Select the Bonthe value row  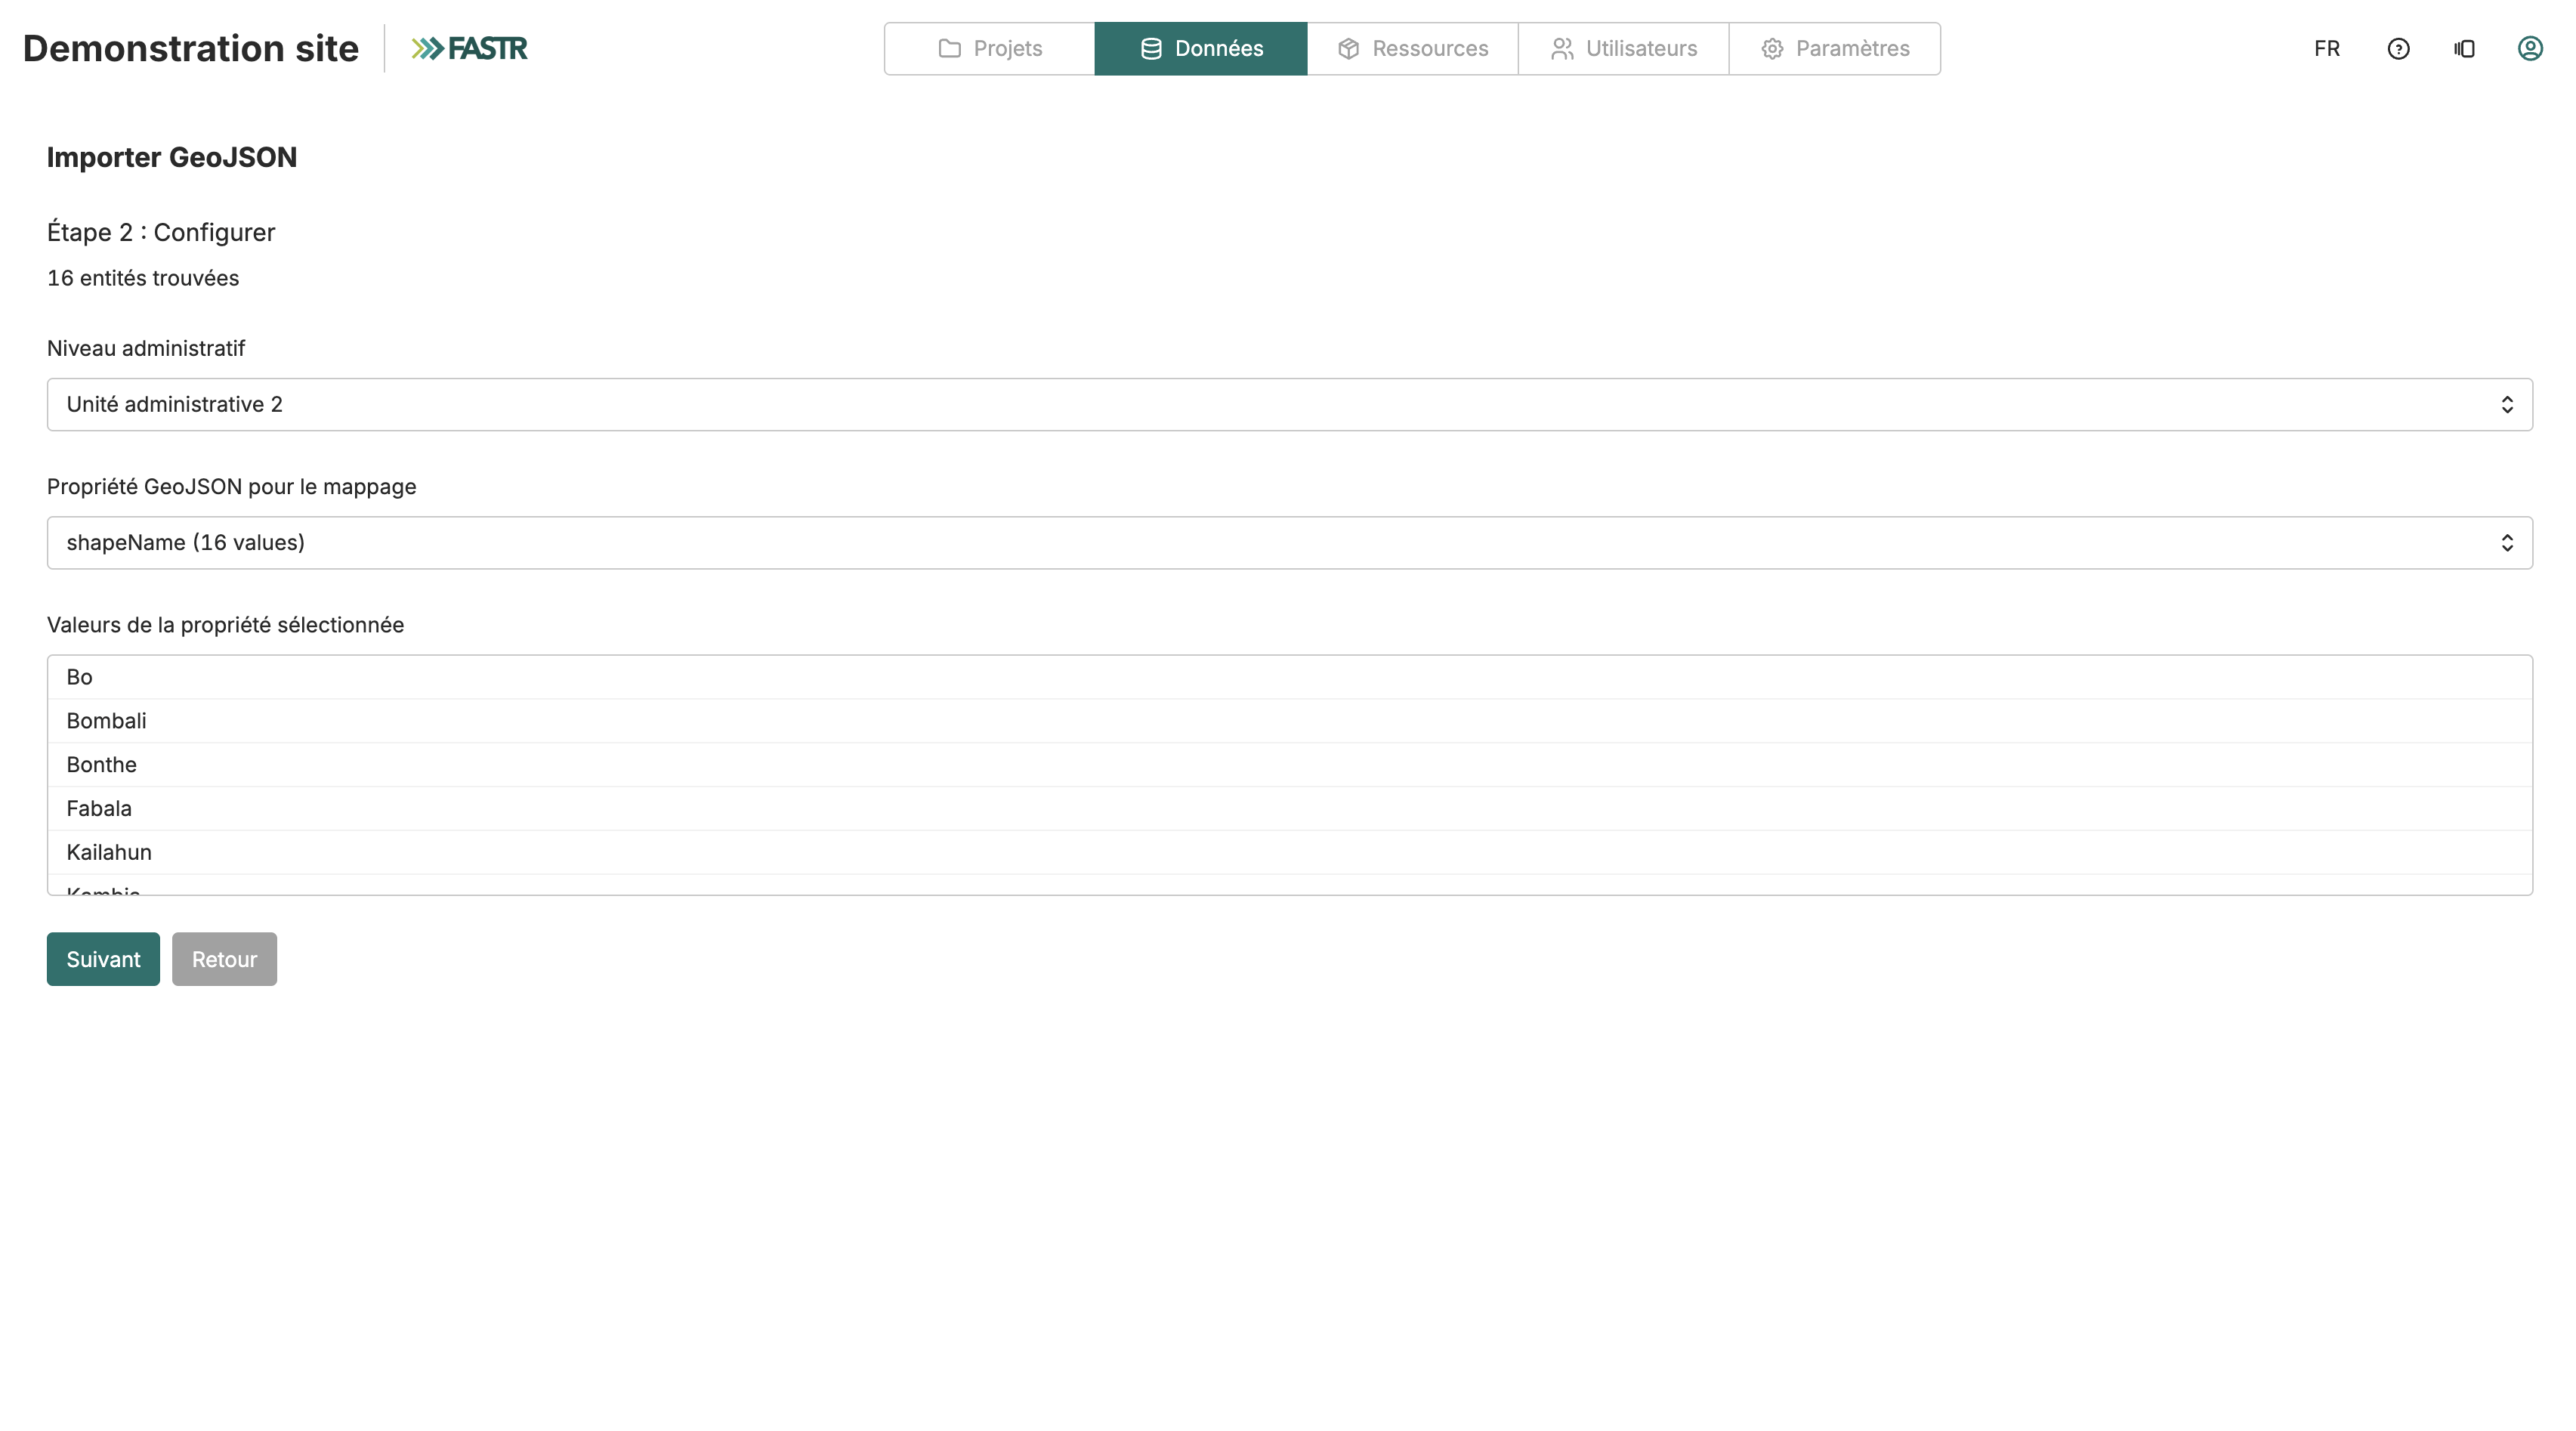(1289, 765)
